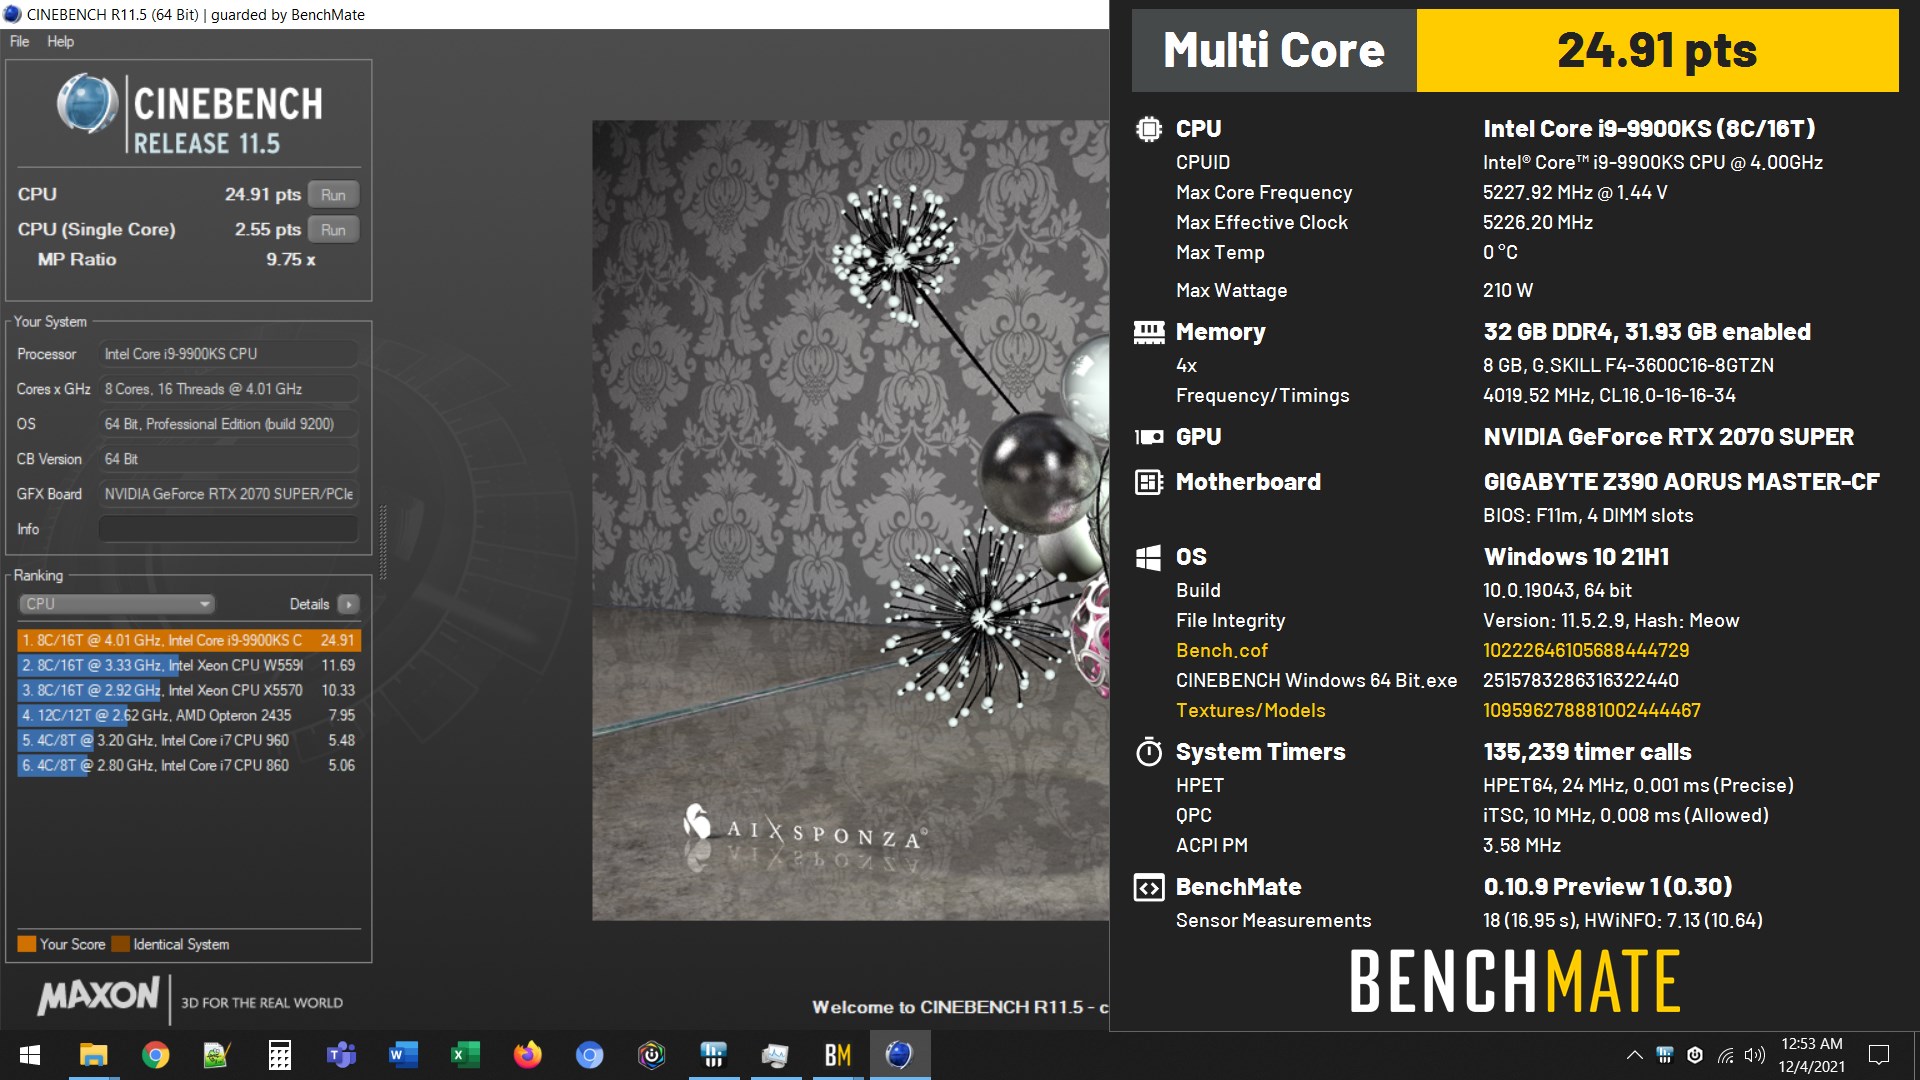1920x1080 pixels.
Task: Expand the CPU ranking dropdown
Action: 117,604
